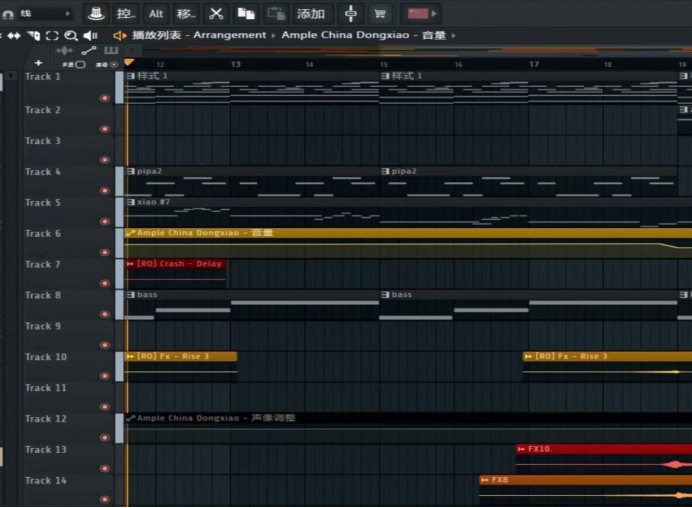Select the Track 7 header label
The width and height of the screenshot is (692, 508).
tap(43, 265)
